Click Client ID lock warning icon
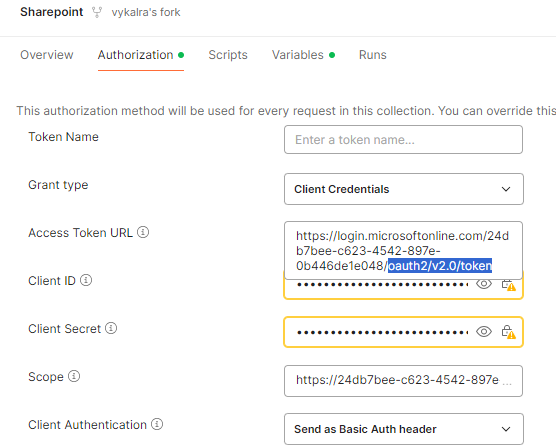This screenshot has width=556, height=448. click(x=508, y=285)
